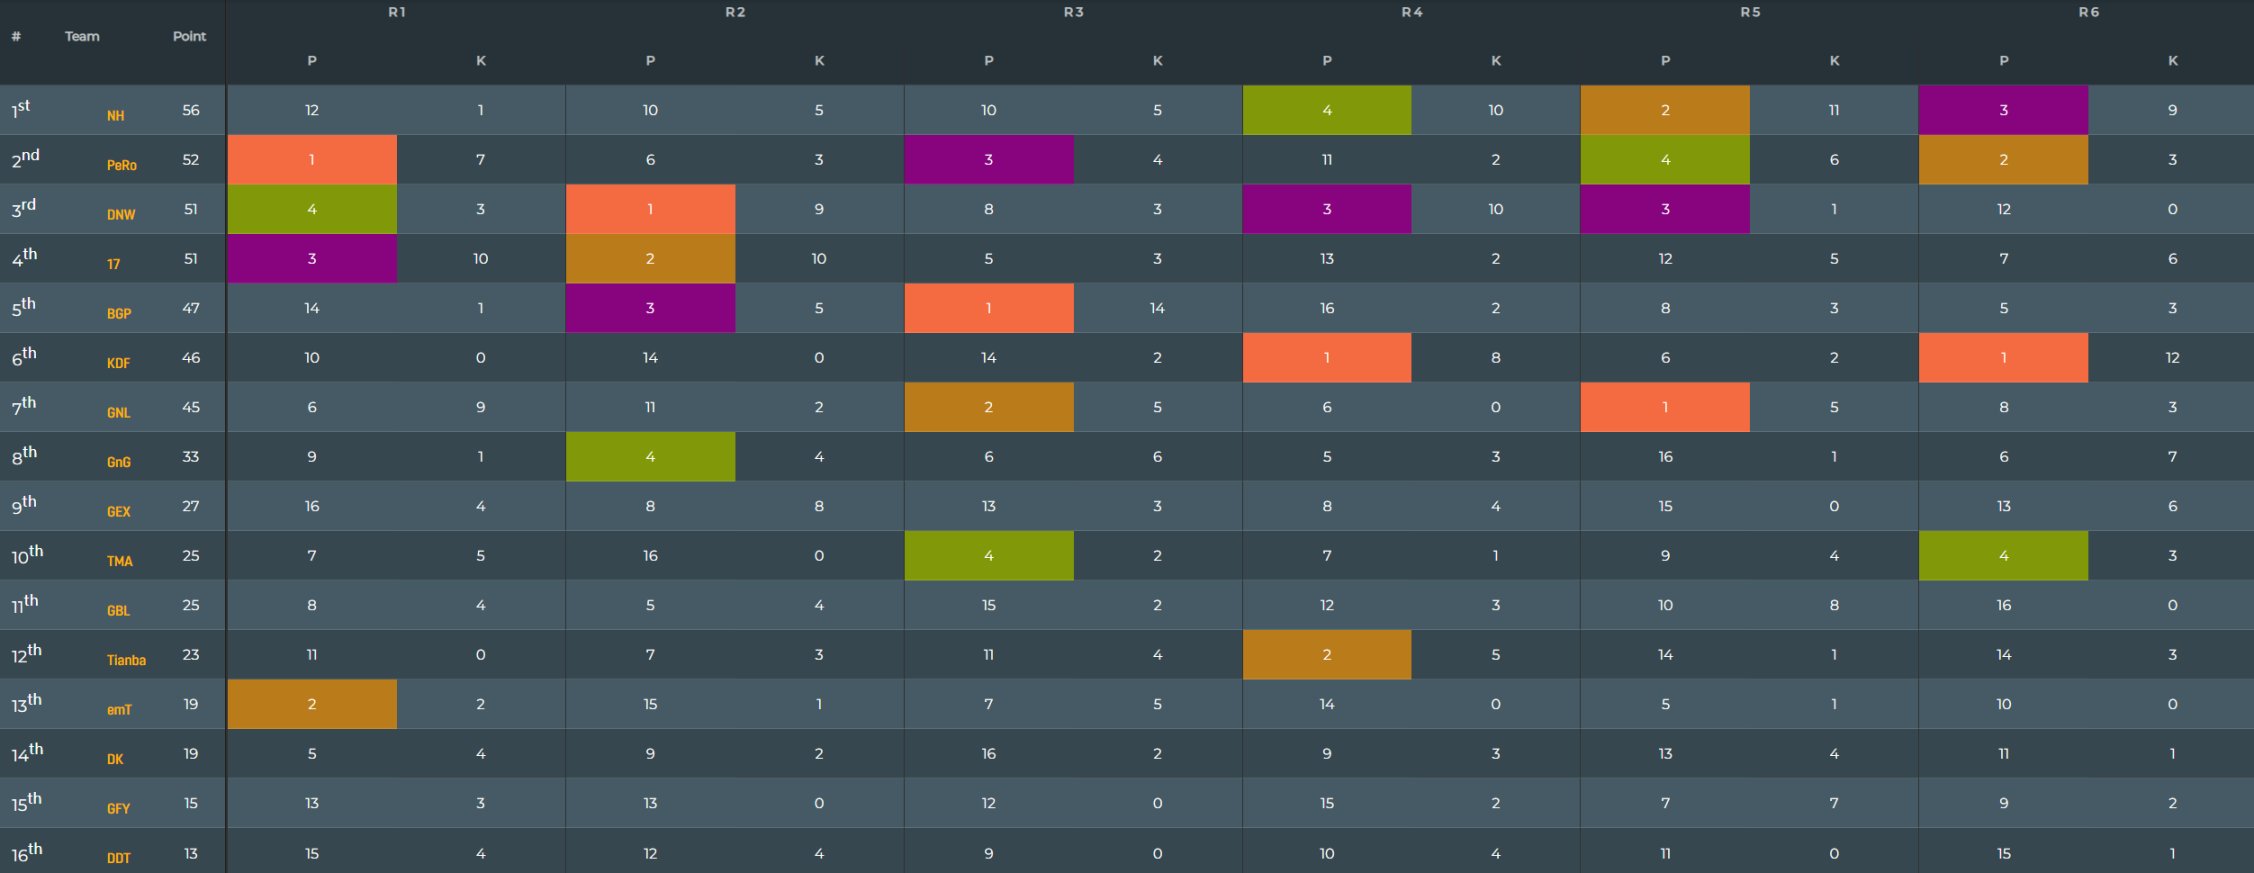Select the R4 round header
Viewport: 2254px width, 873px height.
(1412, 12)
